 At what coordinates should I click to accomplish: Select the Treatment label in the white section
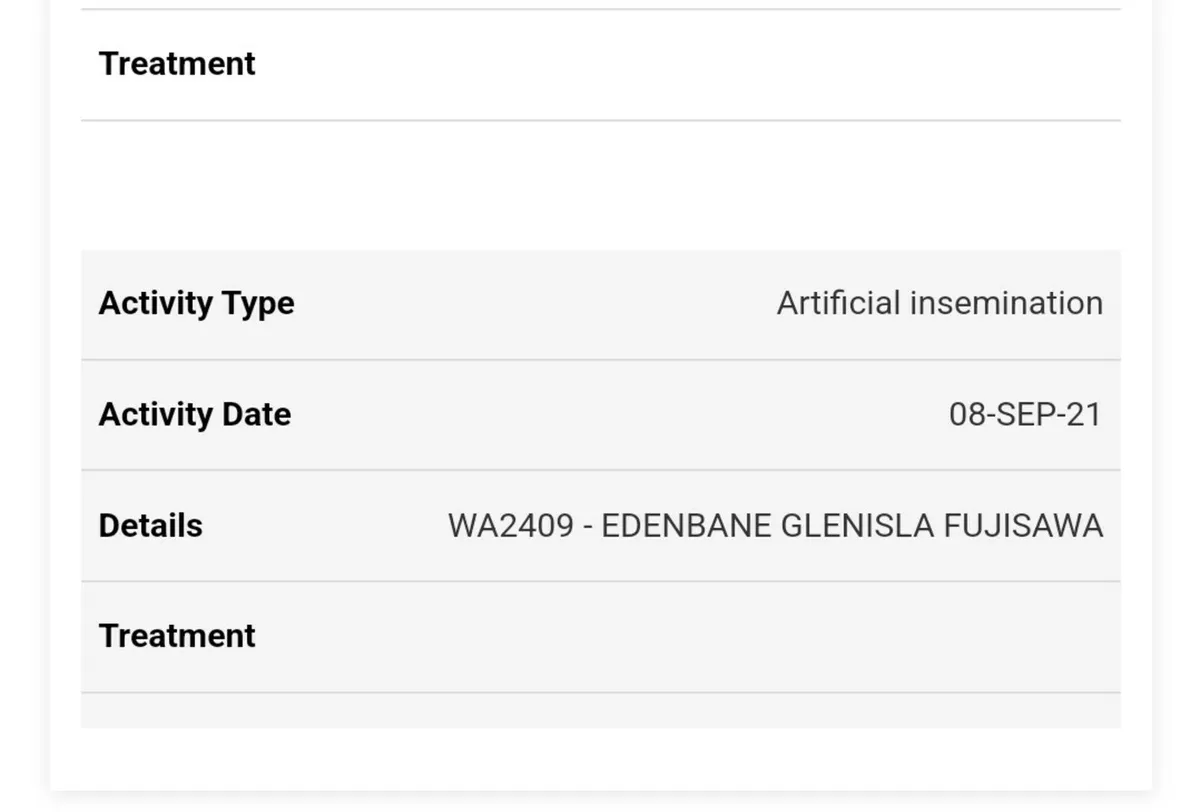[x=177, y=64]
